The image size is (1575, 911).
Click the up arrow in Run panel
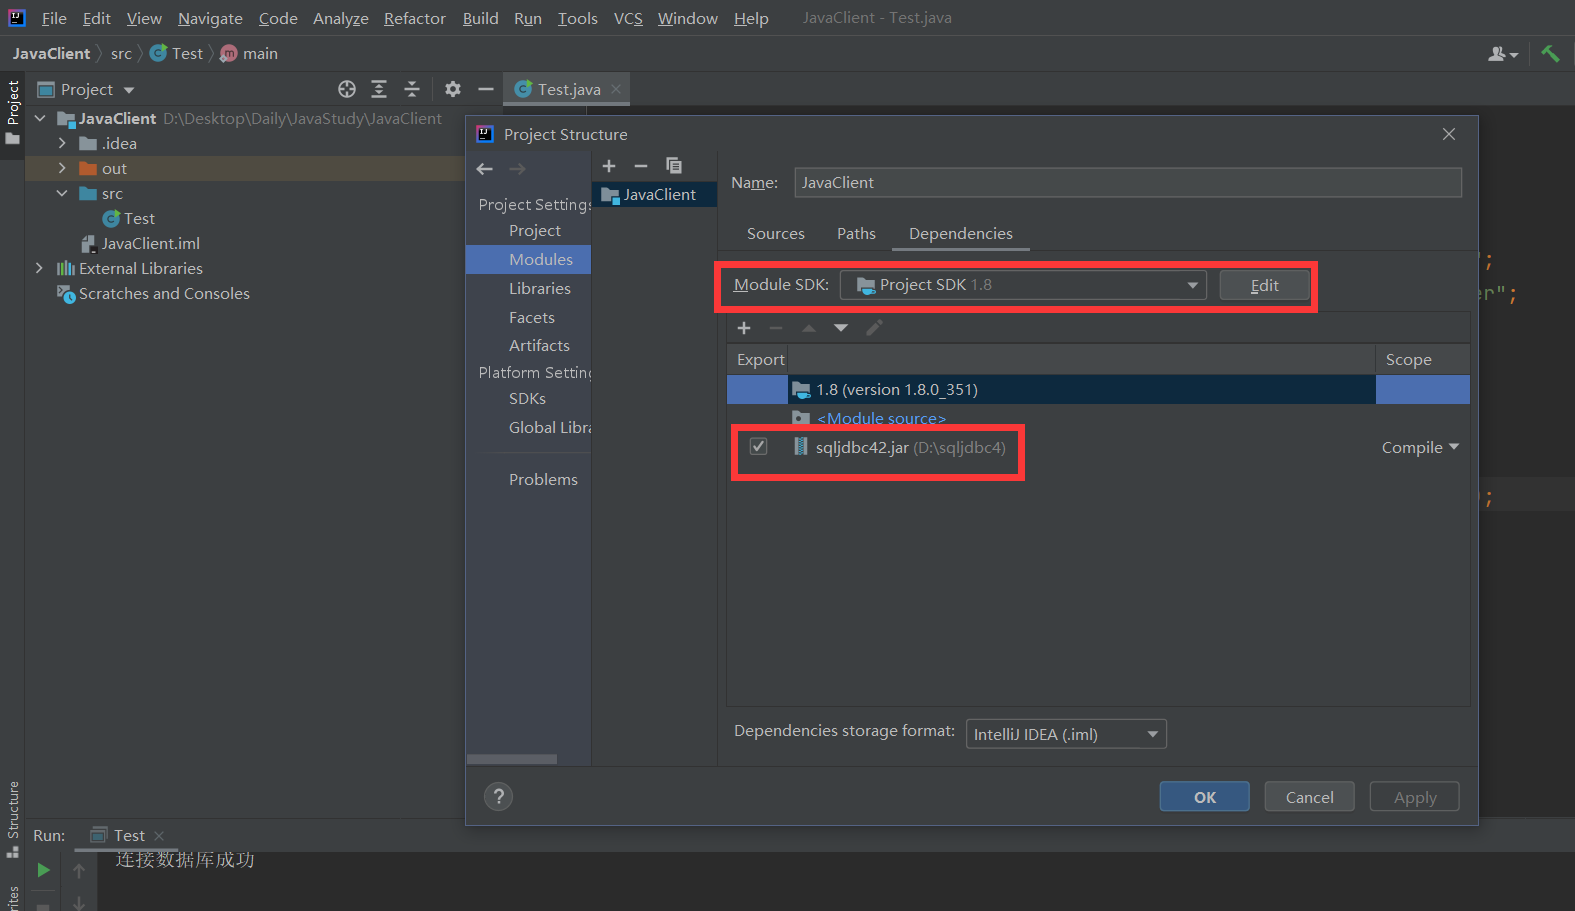79,871
